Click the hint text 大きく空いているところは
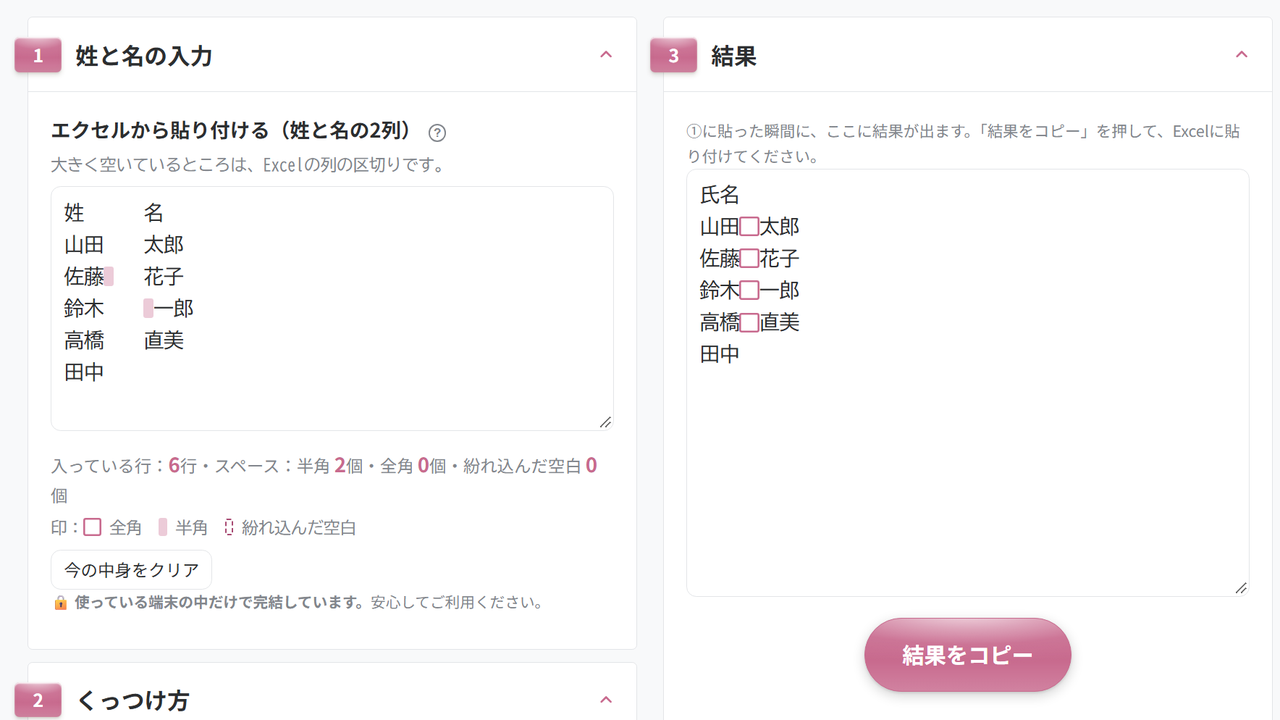Screen dimensions: 1280x720 point(248,165)
